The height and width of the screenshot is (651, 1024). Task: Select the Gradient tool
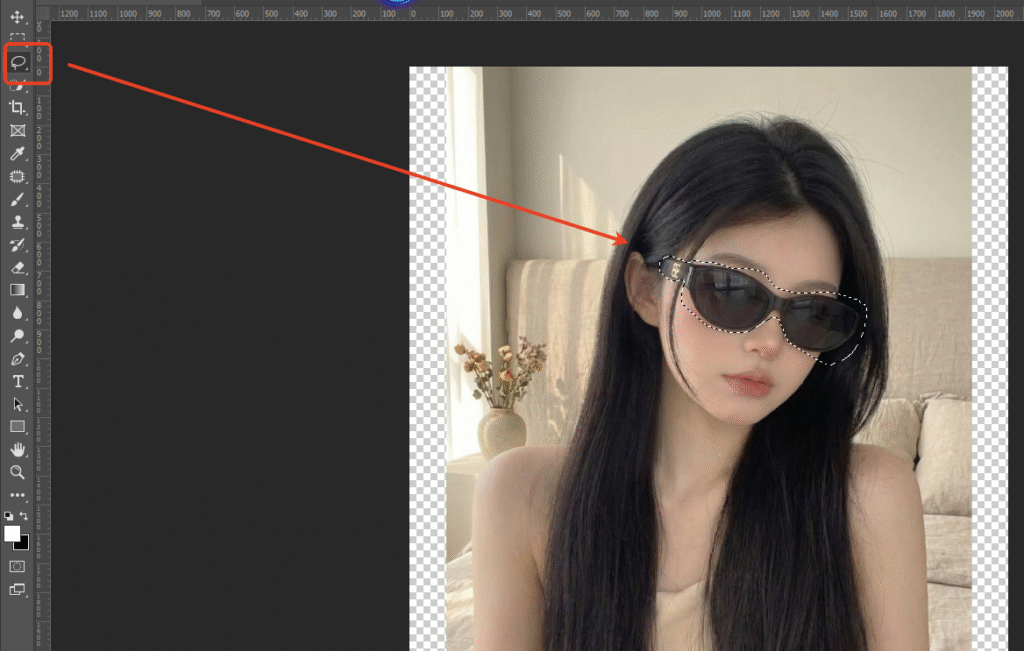coord(17,290)
